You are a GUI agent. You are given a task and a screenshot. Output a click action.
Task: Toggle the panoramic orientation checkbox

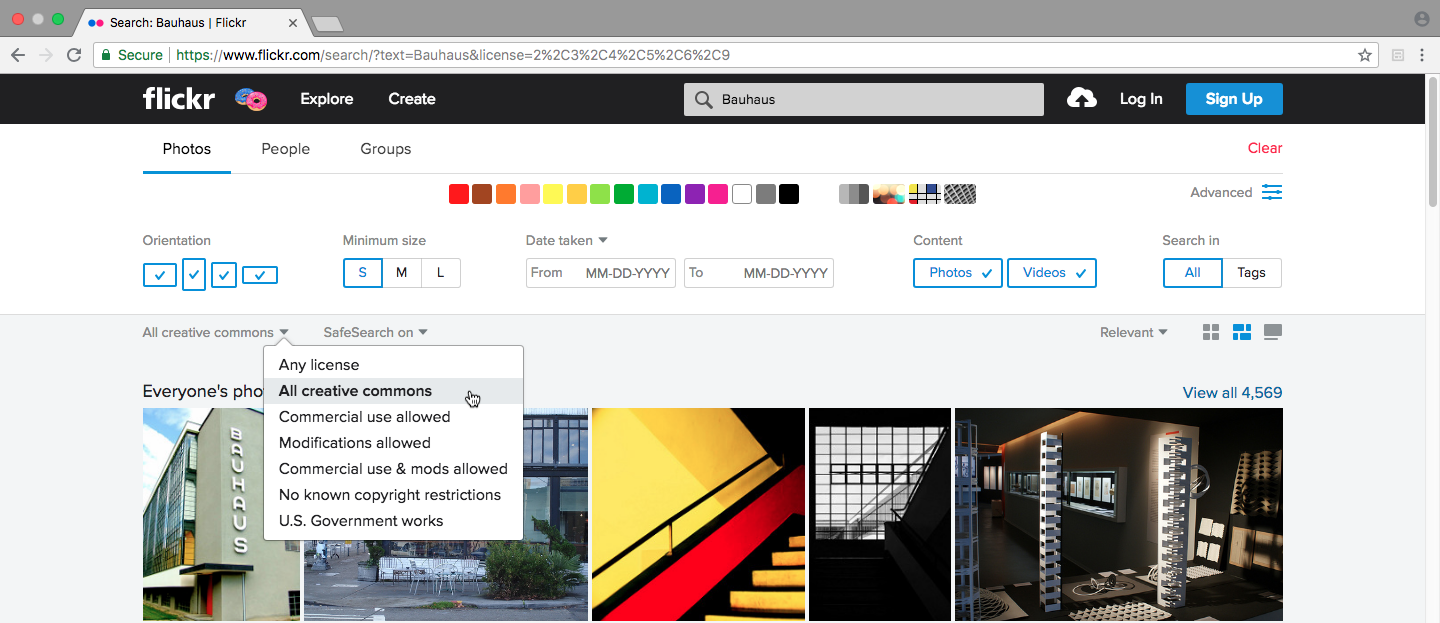click(x=260, y=274)
